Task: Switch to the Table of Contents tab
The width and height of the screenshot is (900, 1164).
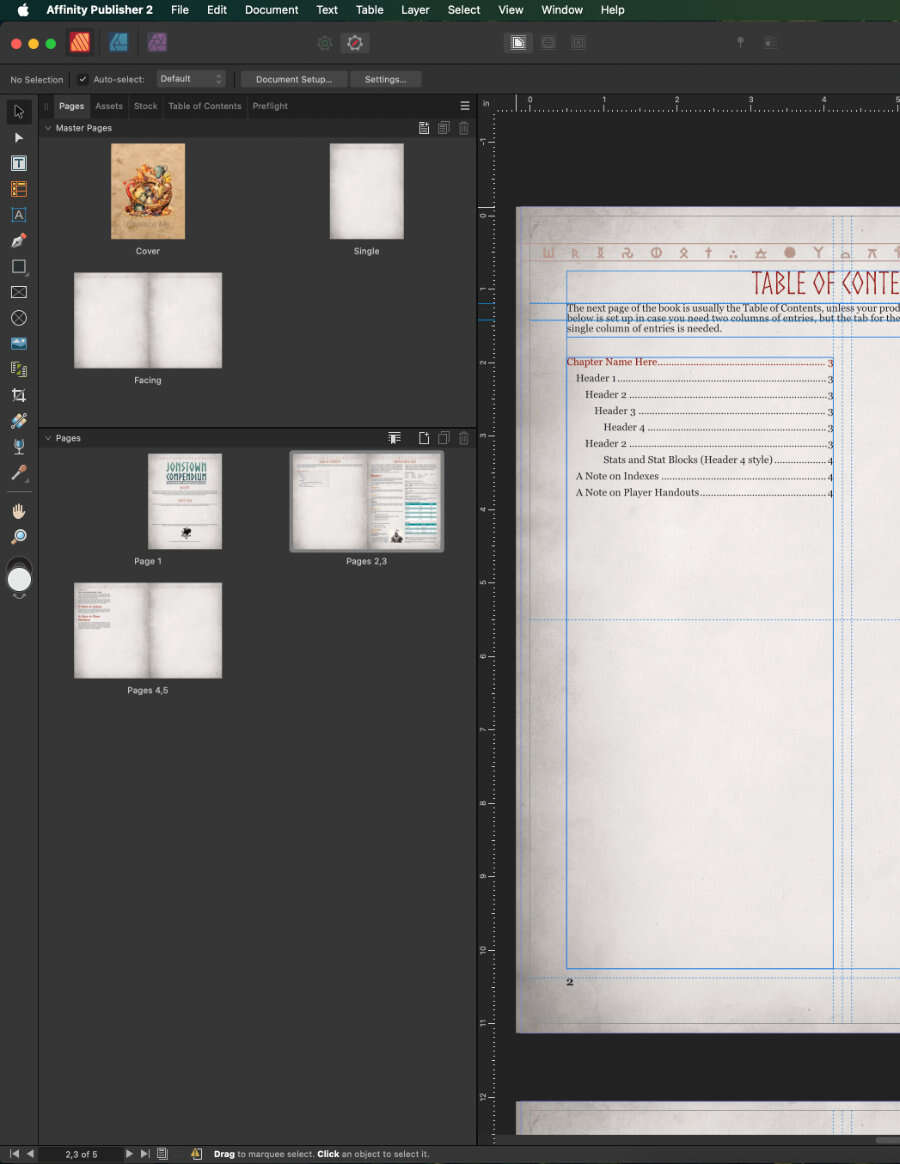Action: pyautogui.click(x=204, y=105)
